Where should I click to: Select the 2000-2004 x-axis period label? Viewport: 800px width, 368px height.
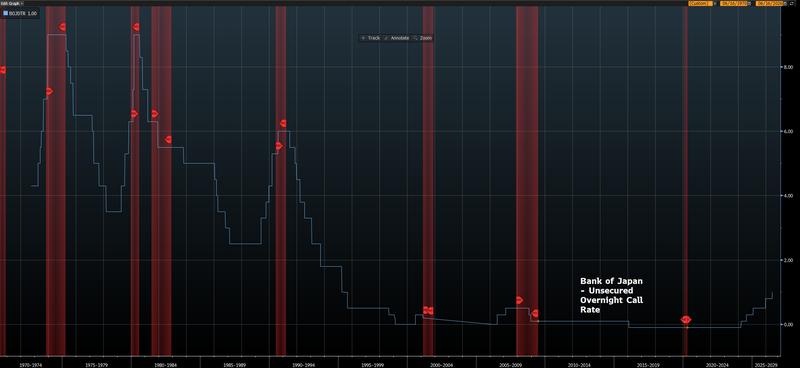click(441, 365)
